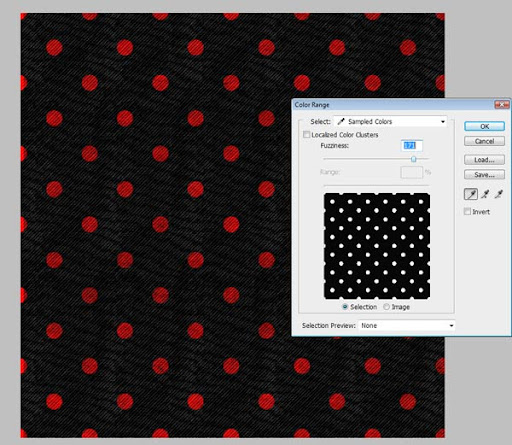The height and width of the screenshot is (445, 512).
Task: Click the Save... button
Action: (484, 174)
